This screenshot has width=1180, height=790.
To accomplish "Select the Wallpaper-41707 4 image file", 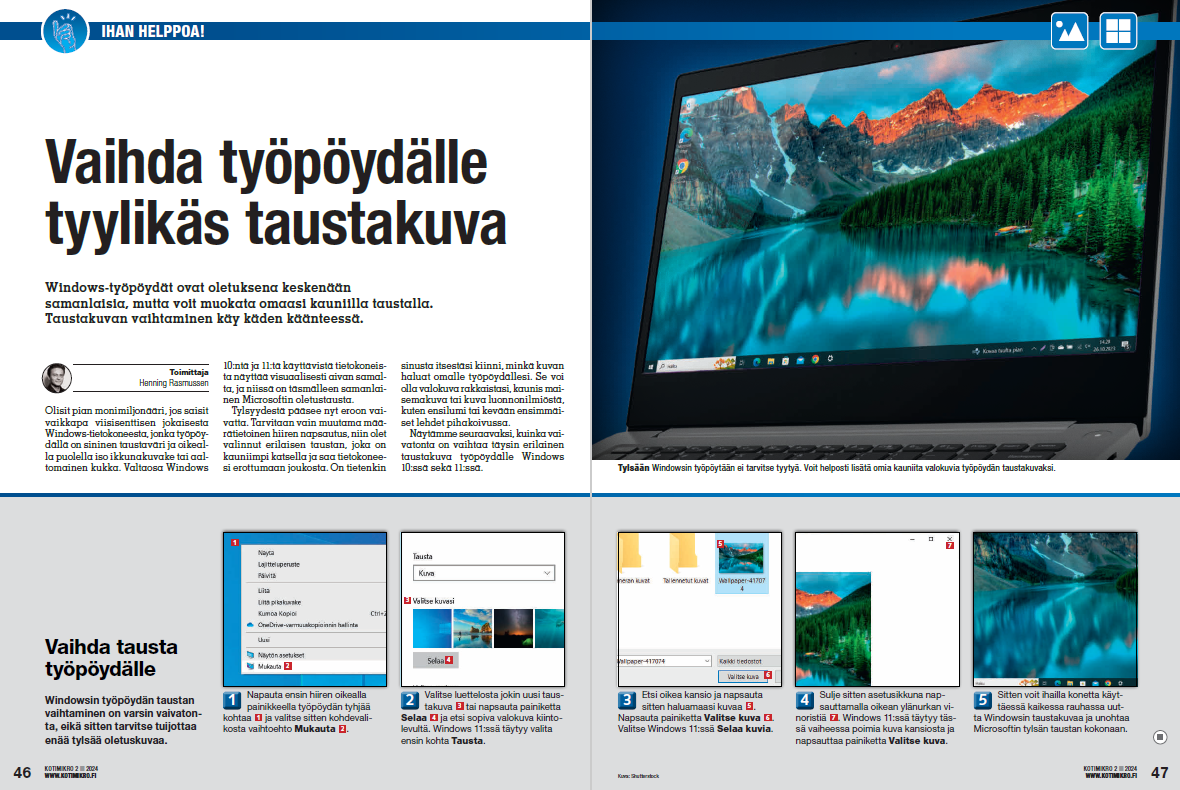I will coord(741,564).
